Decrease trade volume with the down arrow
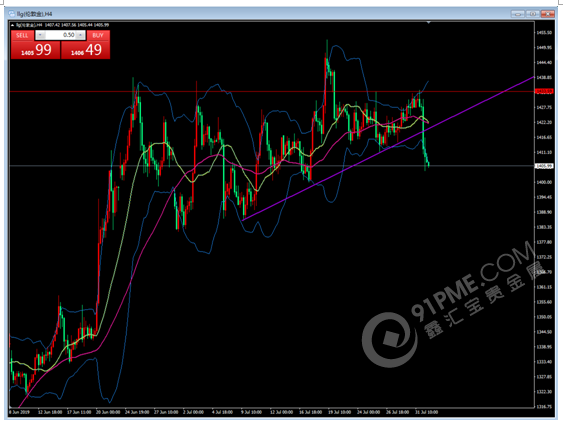 (40, 35)
